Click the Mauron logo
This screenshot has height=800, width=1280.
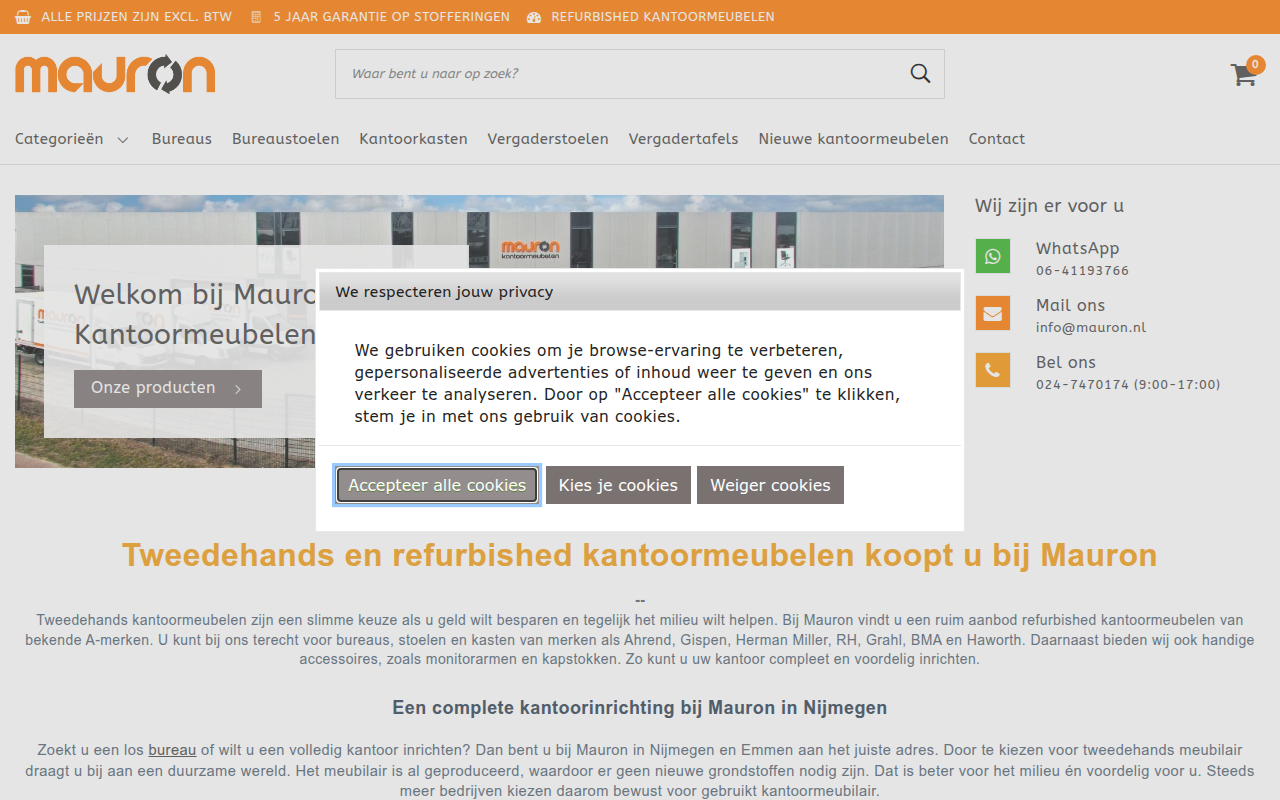tap(115, 73)
